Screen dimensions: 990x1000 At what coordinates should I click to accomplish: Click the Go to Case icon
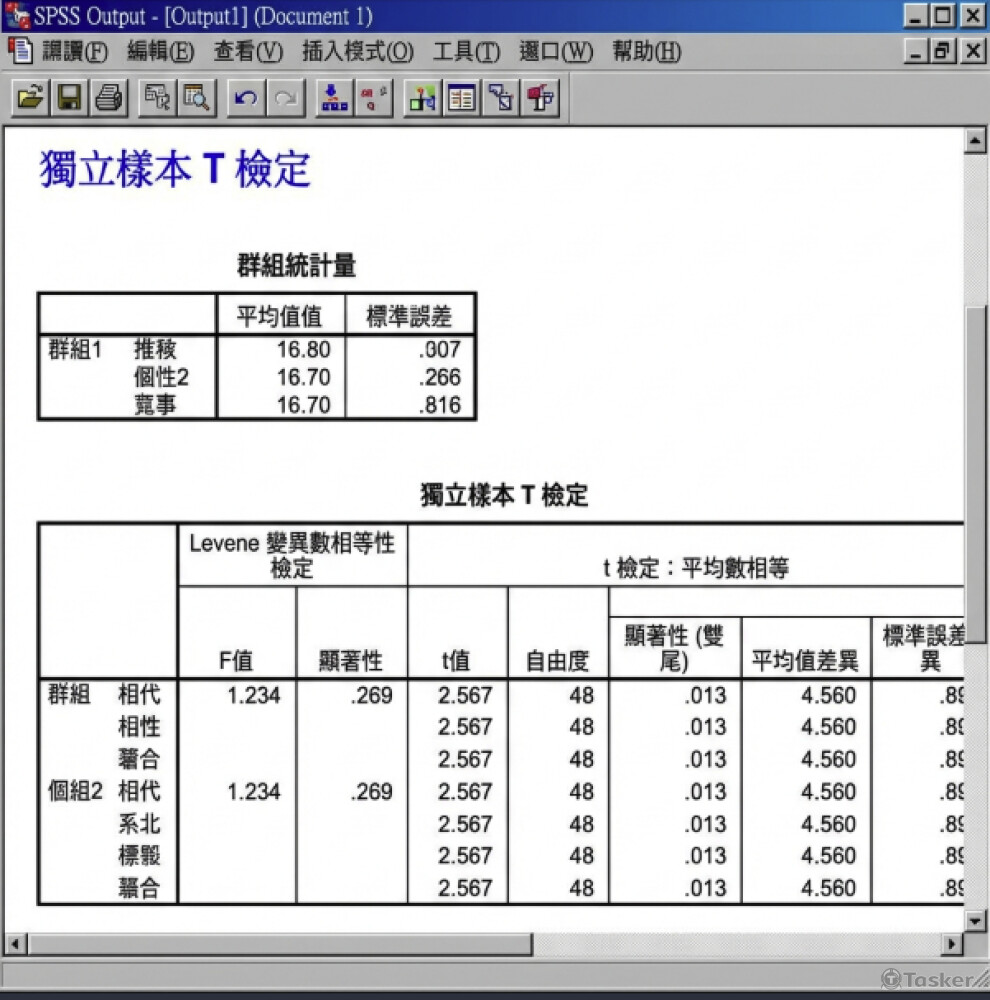374,98
